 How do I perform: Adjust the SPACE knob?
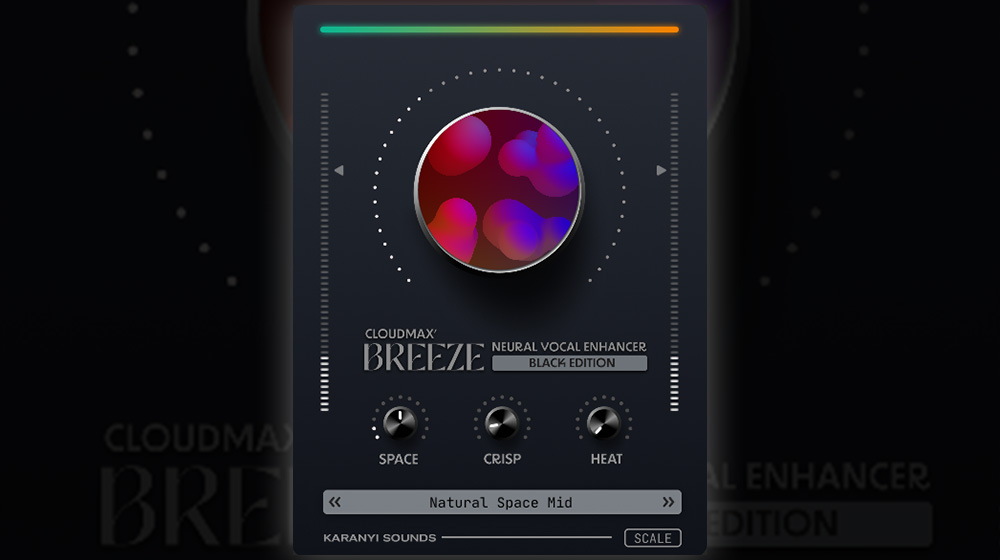(x=400, y=422)
